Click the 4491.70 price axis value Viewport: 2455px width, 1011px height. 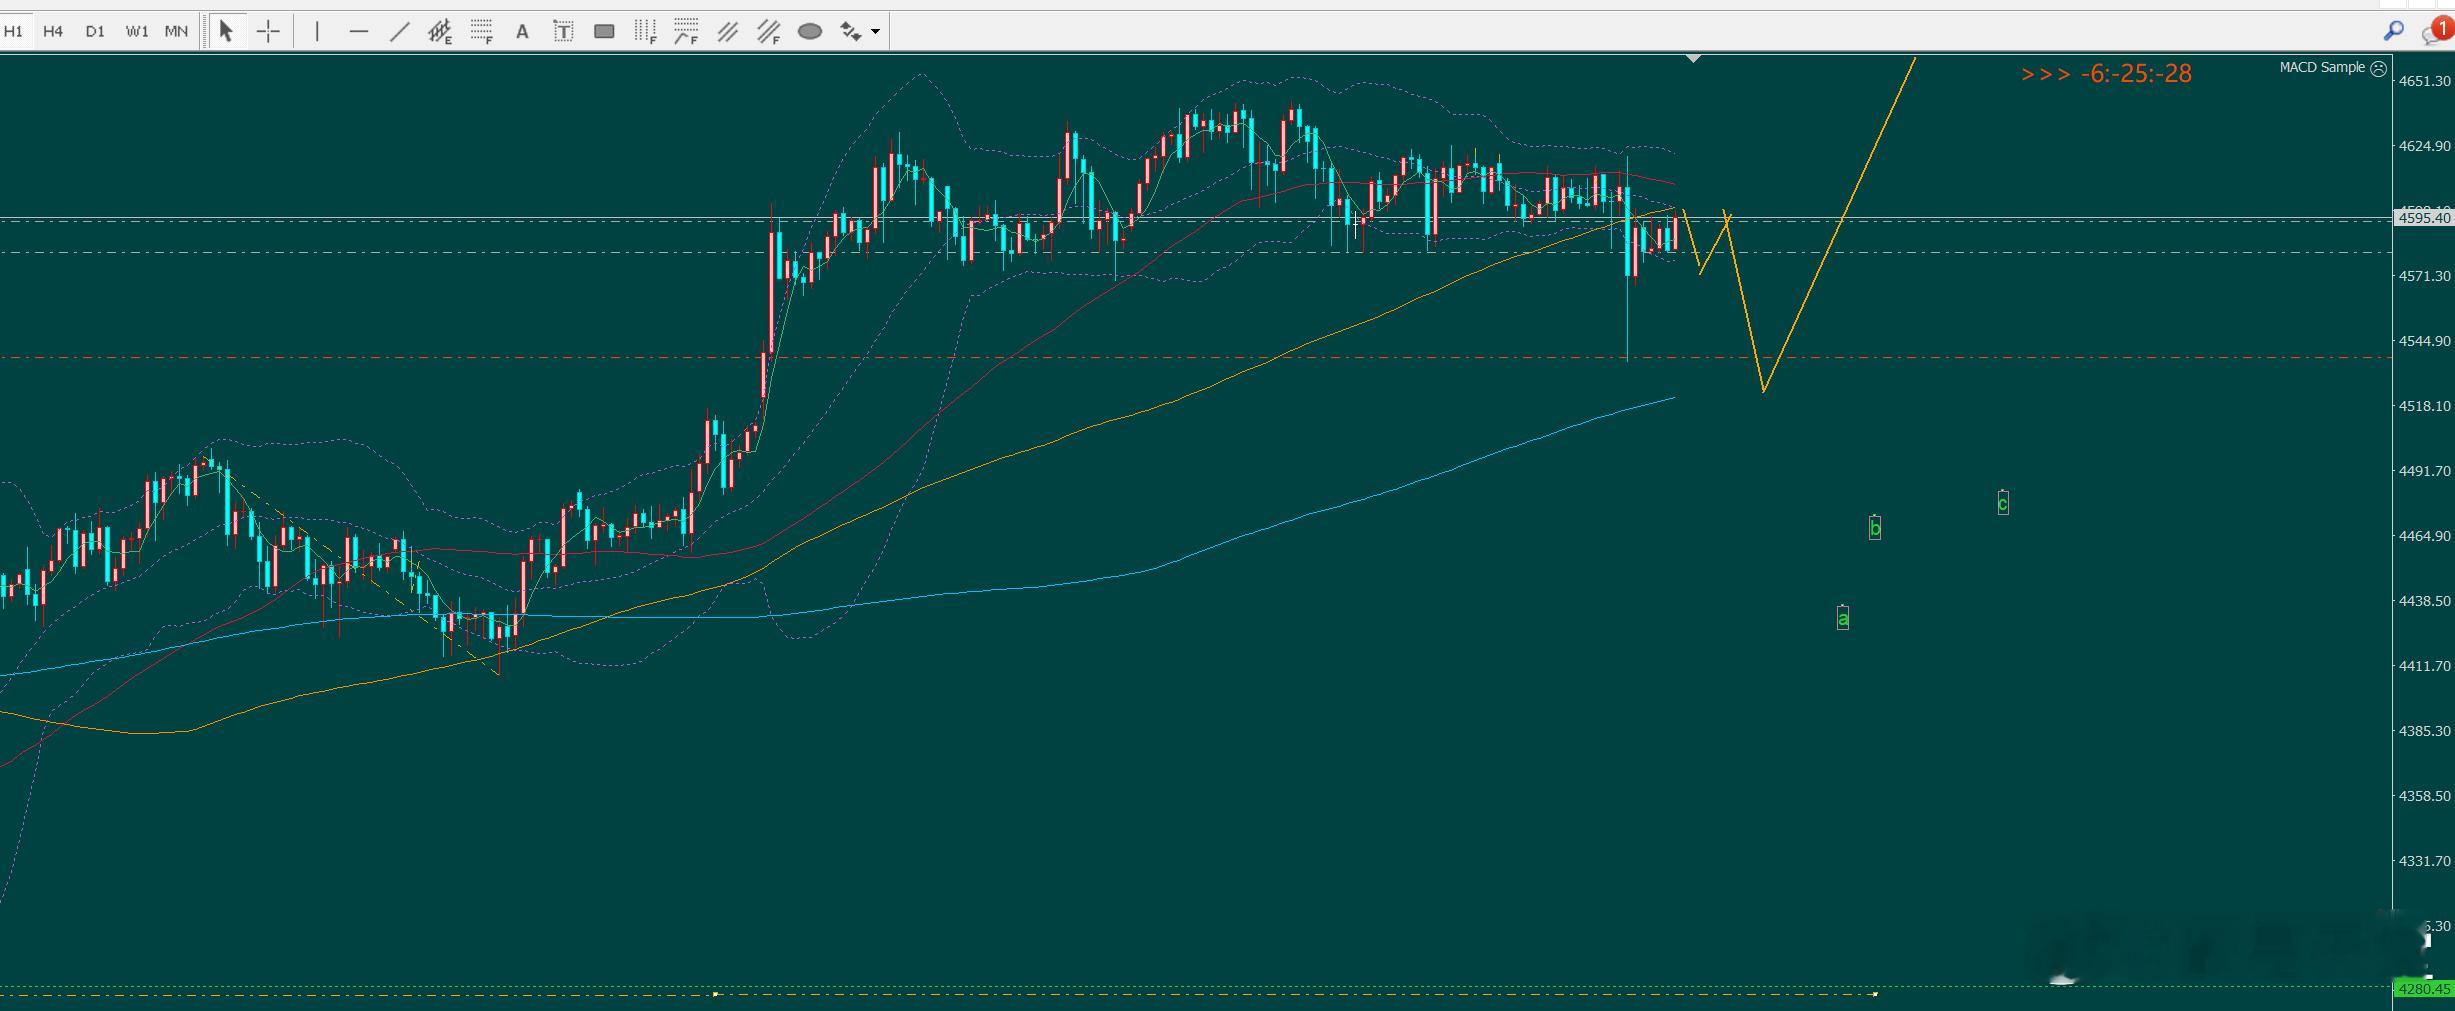(x=2425, y=471)
